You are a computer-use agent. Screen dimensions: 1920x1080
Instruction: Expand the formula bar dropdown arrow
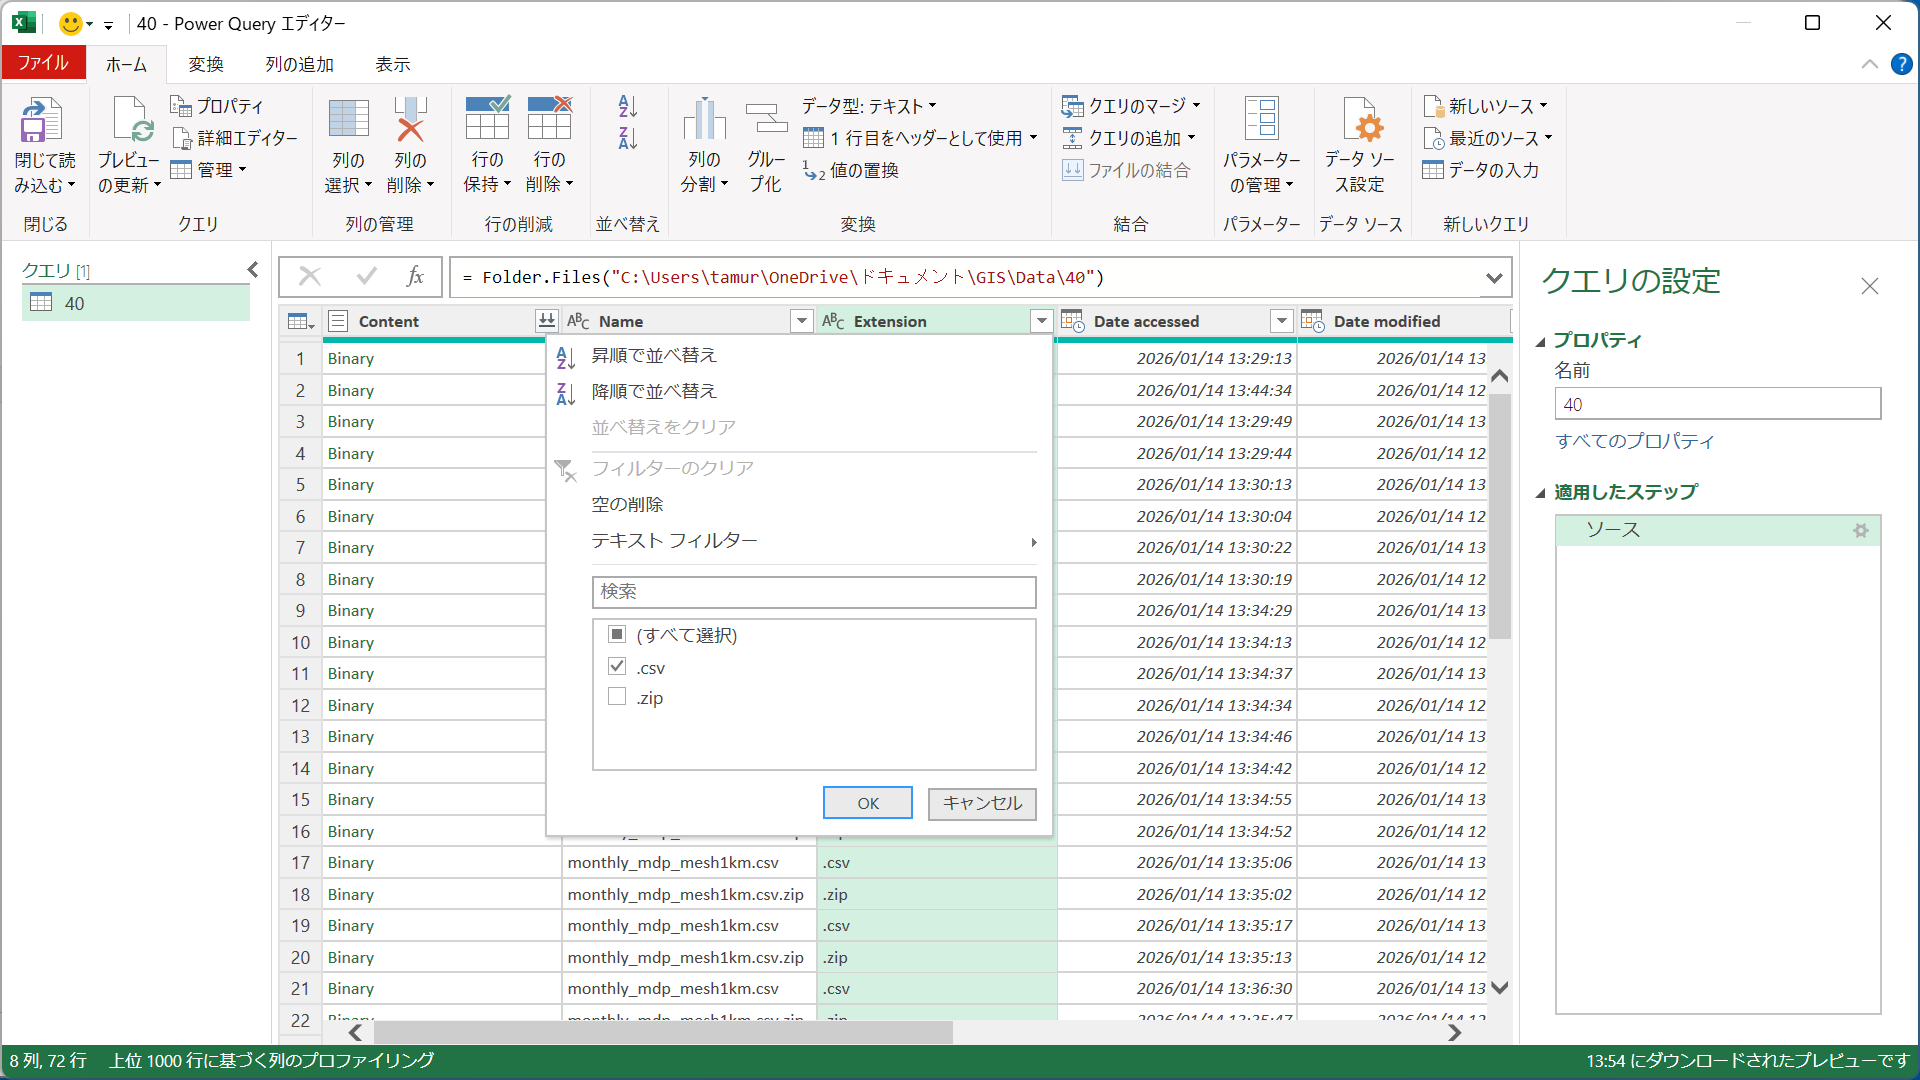1494,278
